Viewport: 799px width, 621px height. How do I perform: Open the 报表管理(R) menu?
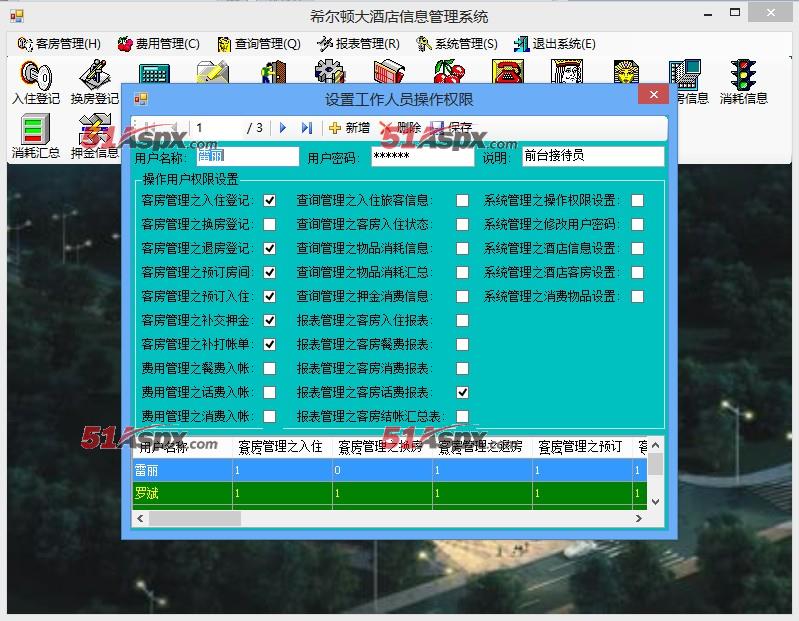tap(358, 44)
